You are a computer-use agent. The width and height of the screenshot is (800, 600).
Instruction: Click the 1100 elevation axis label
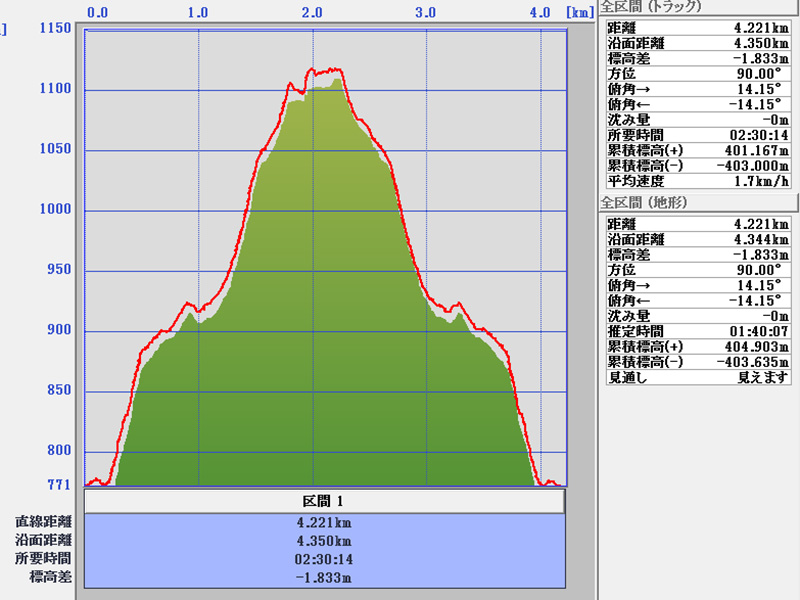coord(55,89)
